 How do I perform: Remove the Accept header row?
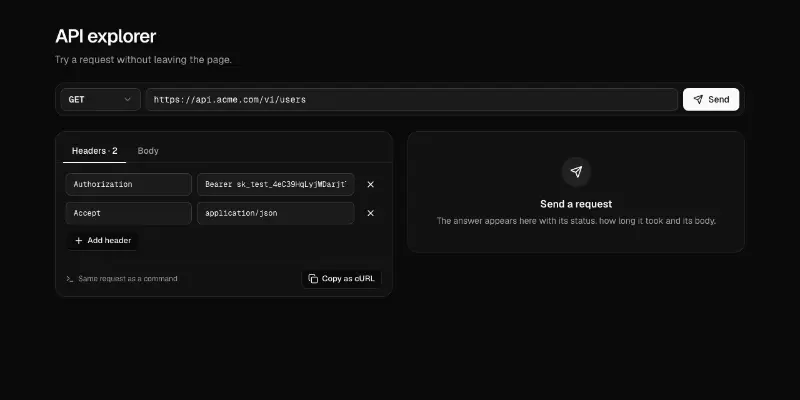370,213
